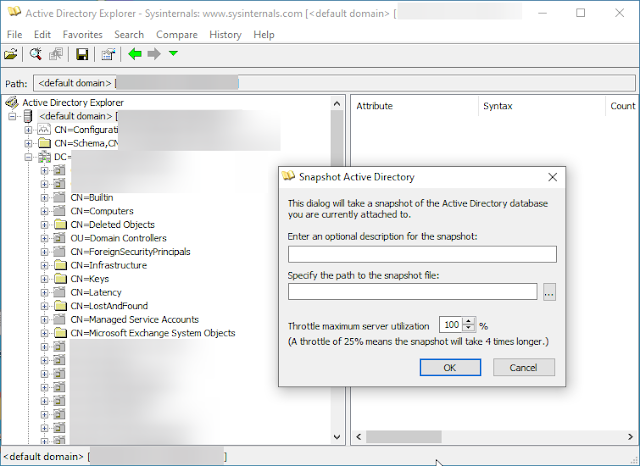Click Cancel in Snapshot dialog
640x466 pixels.
(x=524, y=367)
